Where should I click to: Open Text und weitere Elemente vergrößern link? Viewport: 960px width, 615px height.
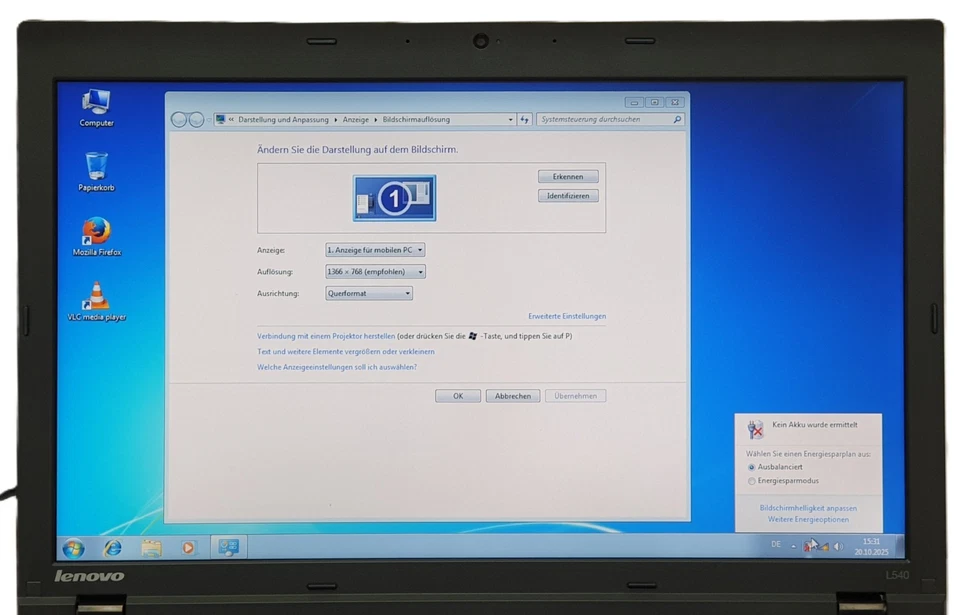(x=346, y=352)
